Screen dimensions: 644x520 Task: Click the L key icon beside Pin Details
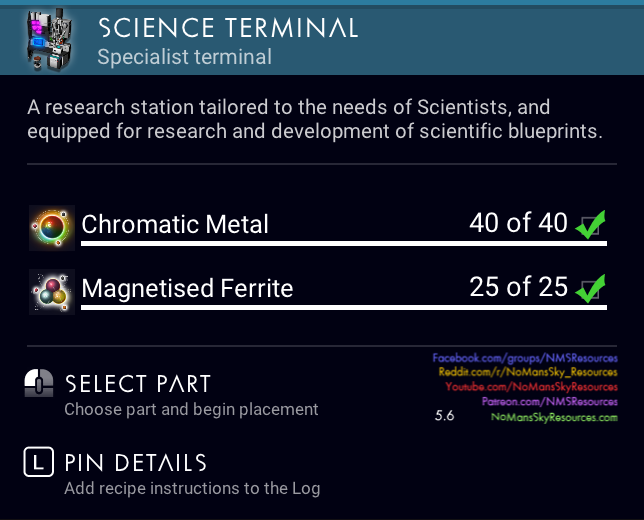pyautogui.click(x=39, y=462)
